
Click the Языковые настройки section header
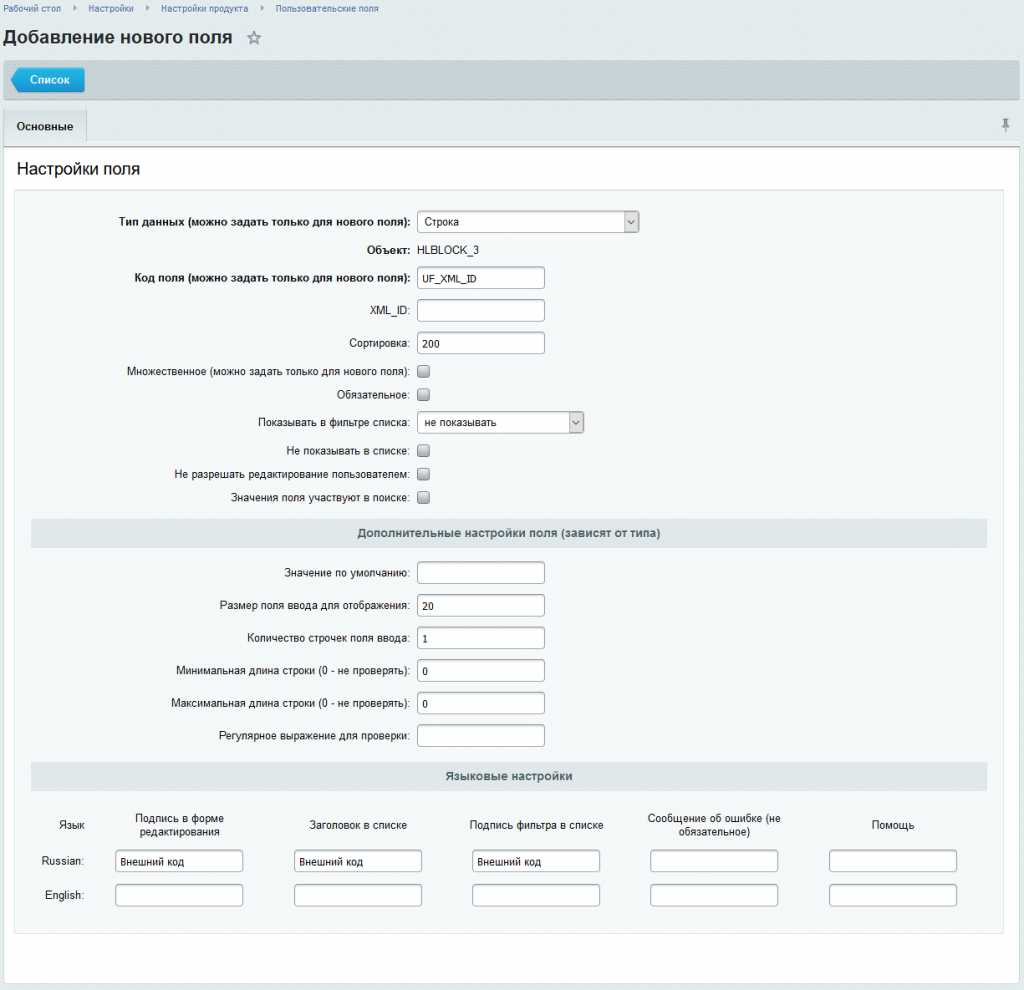point(509,776)
